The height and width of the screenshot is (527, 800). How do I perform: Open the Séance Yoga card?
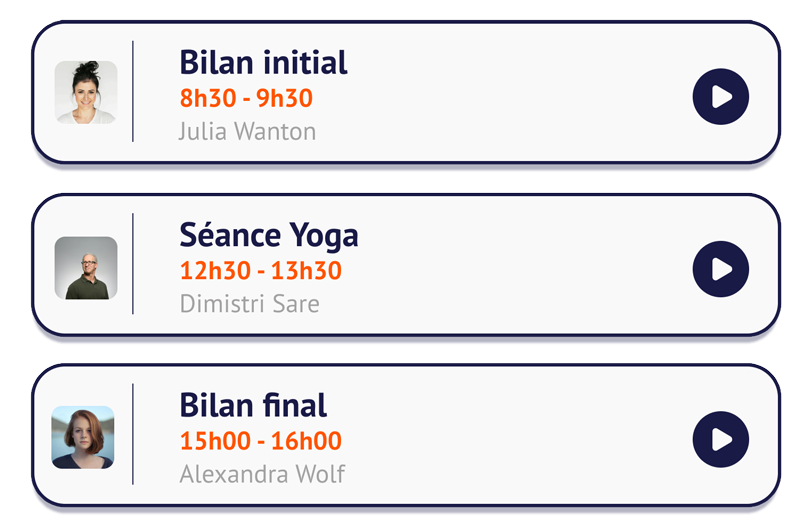click(406, 264)
